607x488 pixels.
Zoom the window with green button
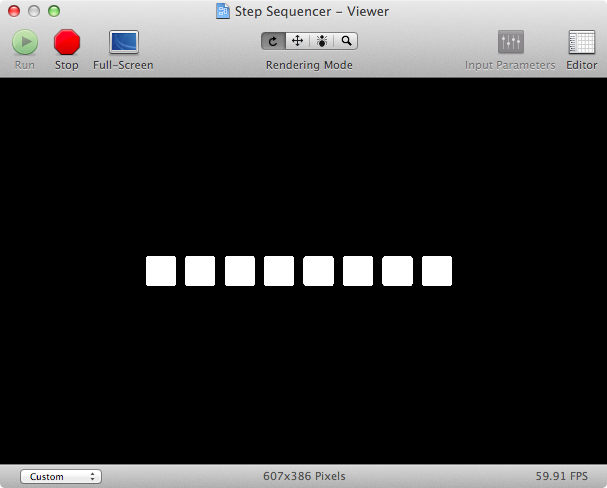tap(54, 11)
